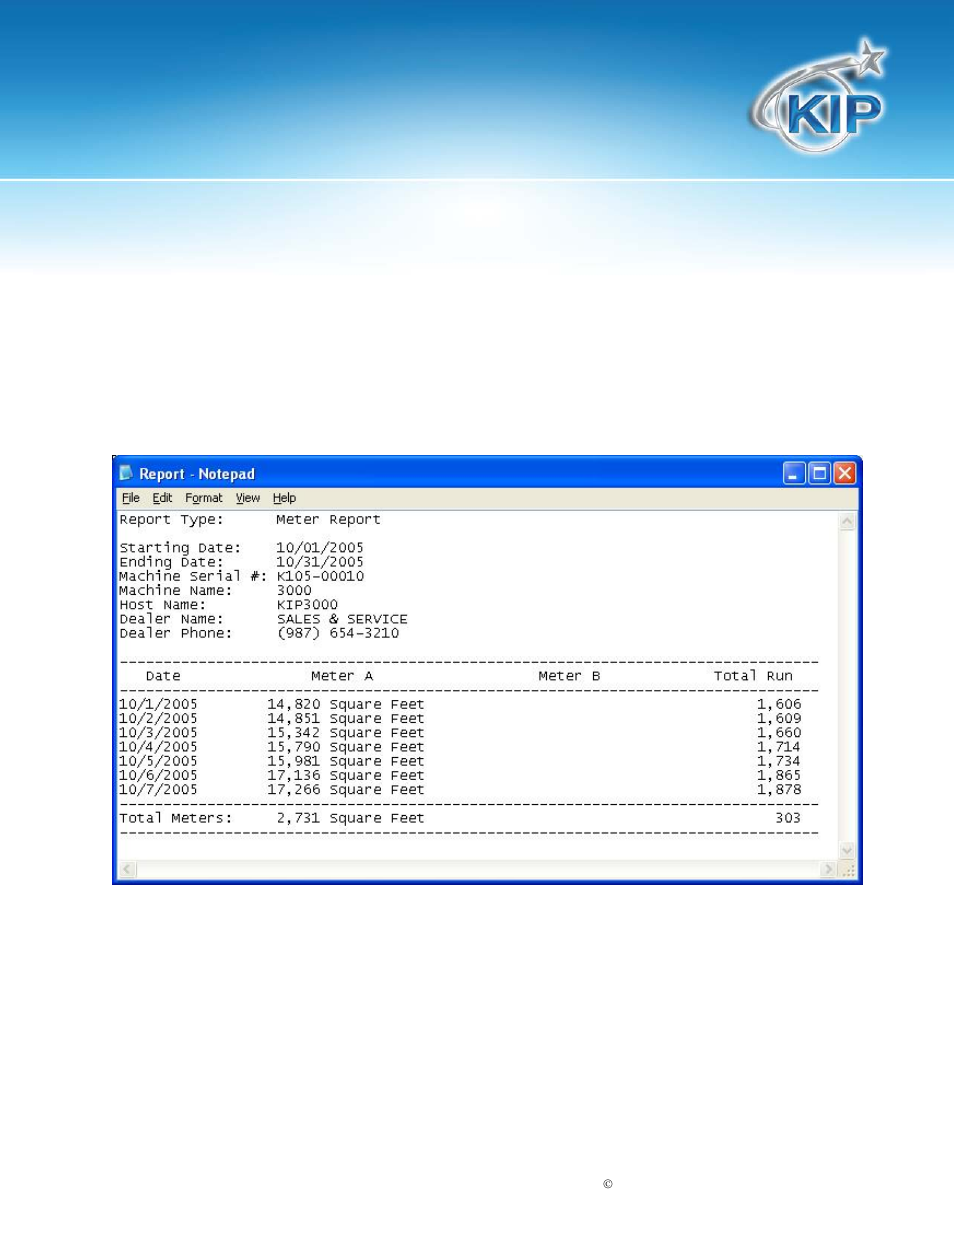The height and width of the screenshot is (1235, 954).
Task: Click the 'Dealer Phone:' label
Action: tap(176, 633)
